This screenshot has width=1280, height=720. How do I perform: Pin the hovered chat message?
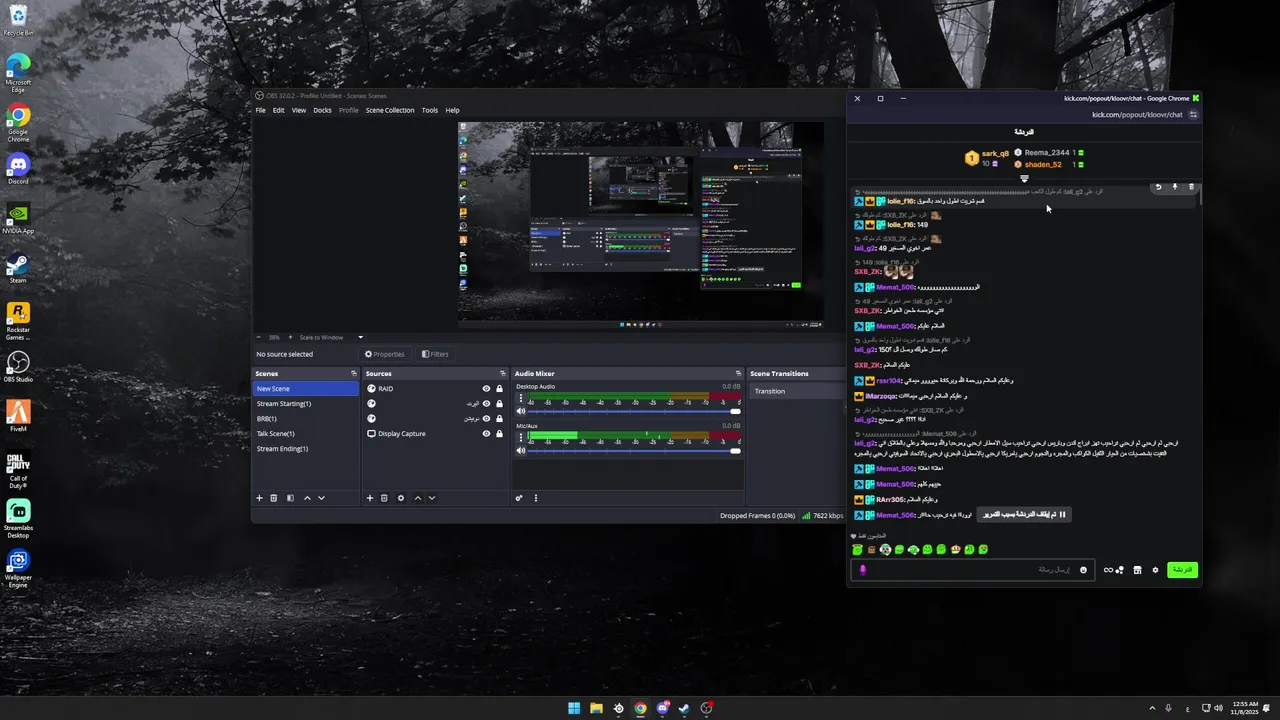(1175, 187)
